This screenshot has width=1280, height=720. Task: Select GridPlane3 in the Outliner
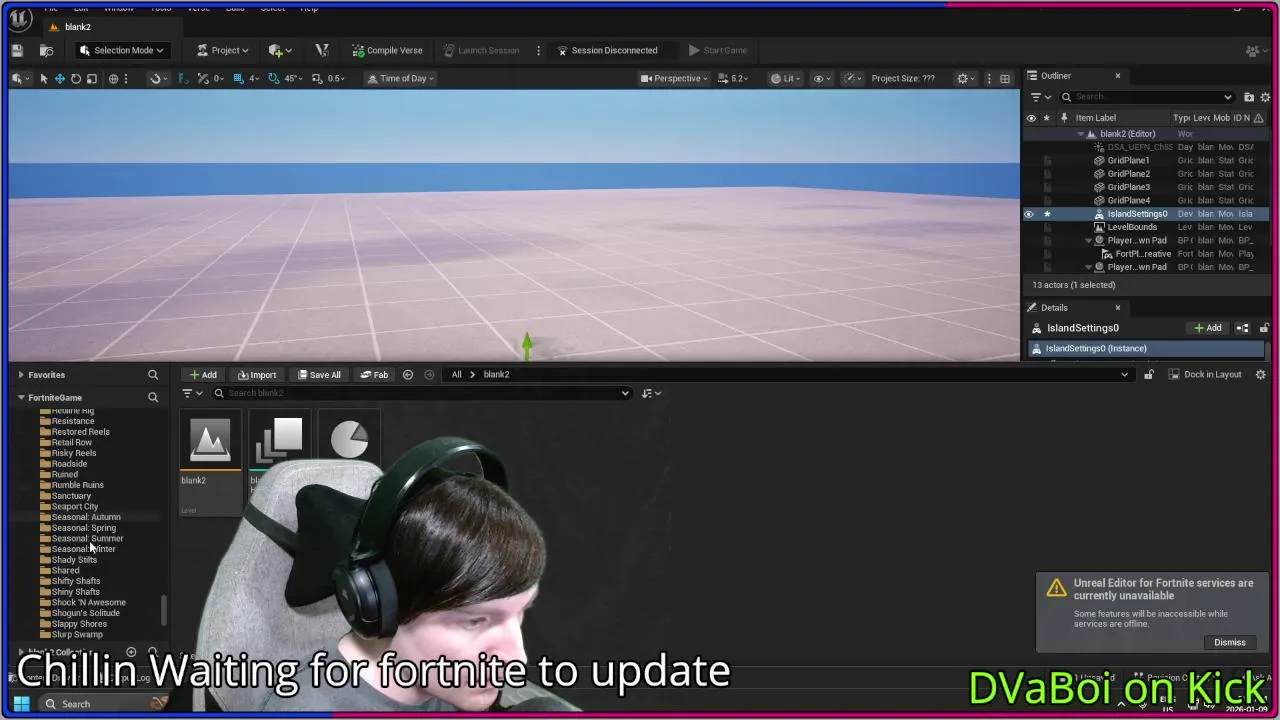pos(1128,187)
